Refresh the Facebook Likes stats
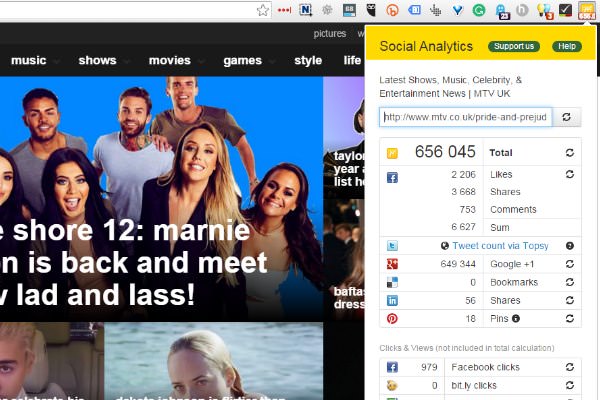This screenshot has width=600, height=400. pos(570,175)
